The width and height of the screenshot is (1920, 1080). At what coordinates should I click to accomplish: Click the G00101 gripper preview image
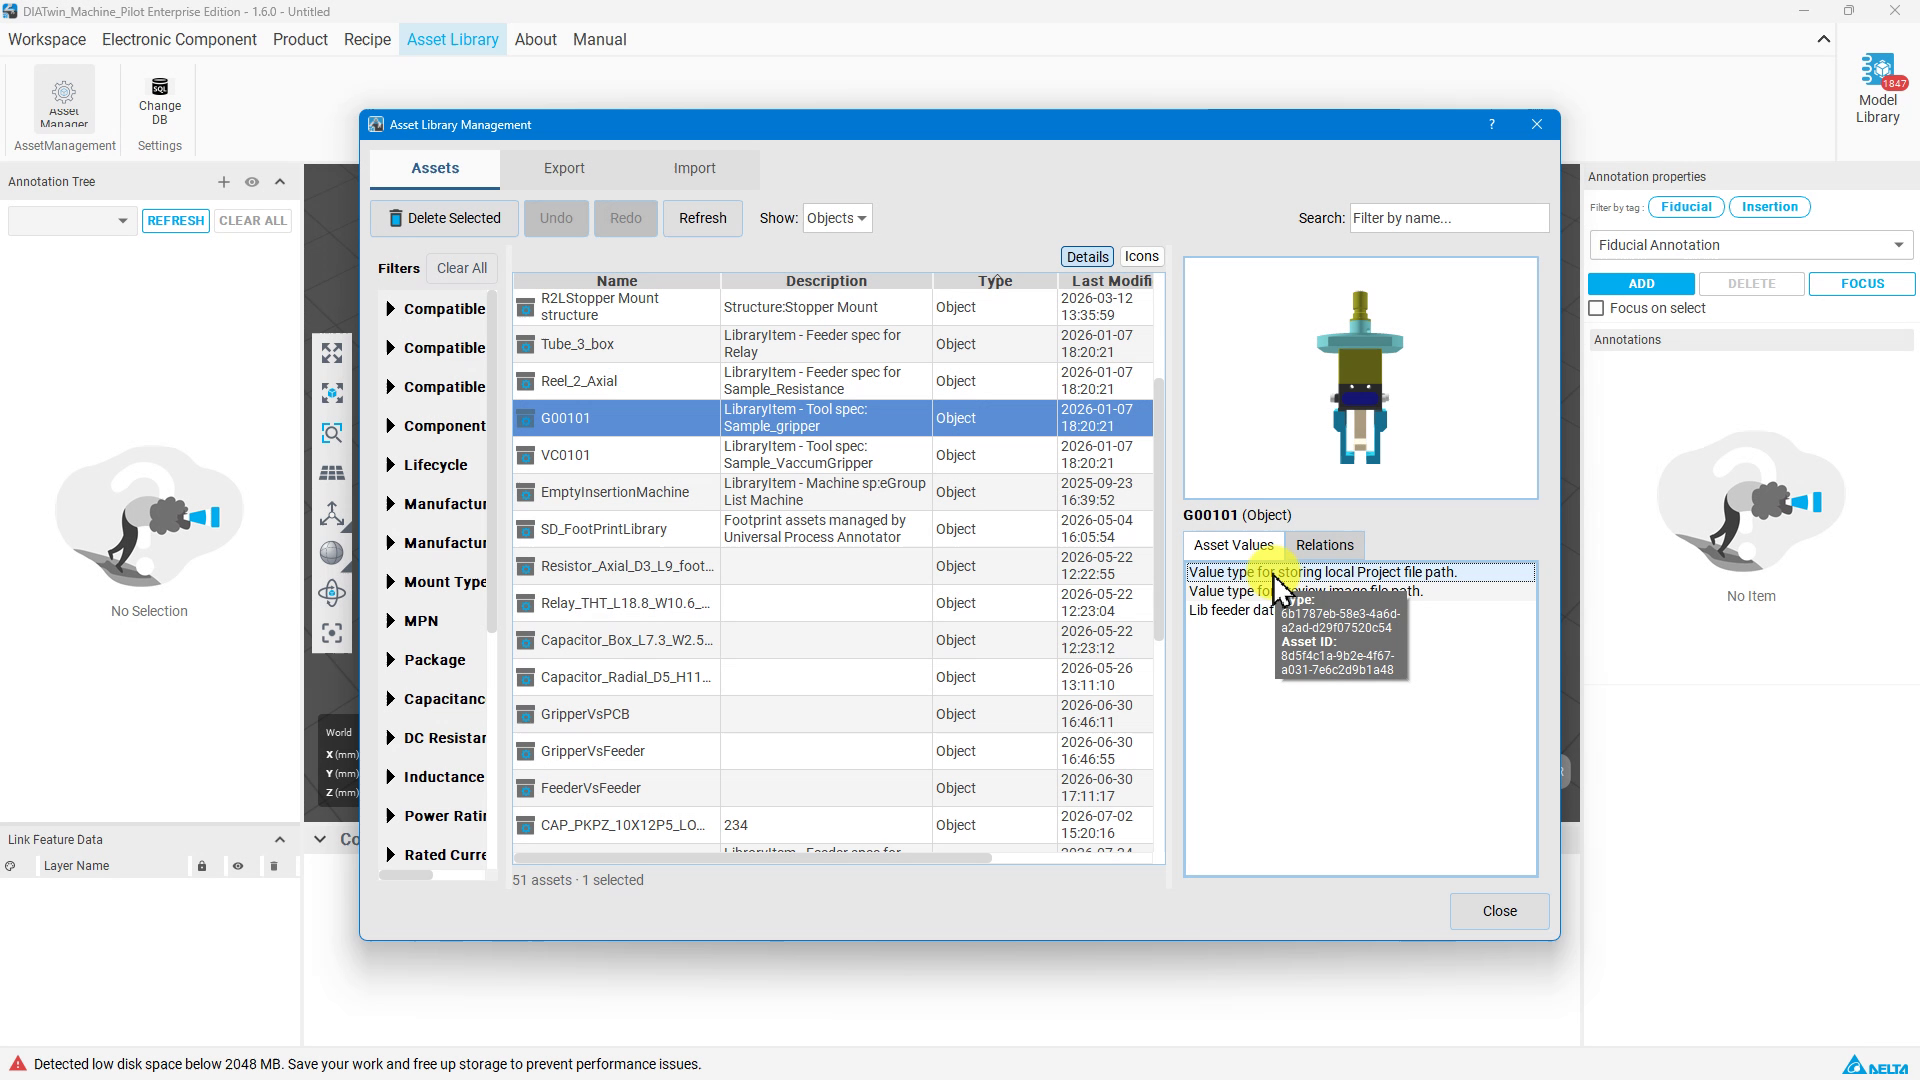coord(1360,378)
